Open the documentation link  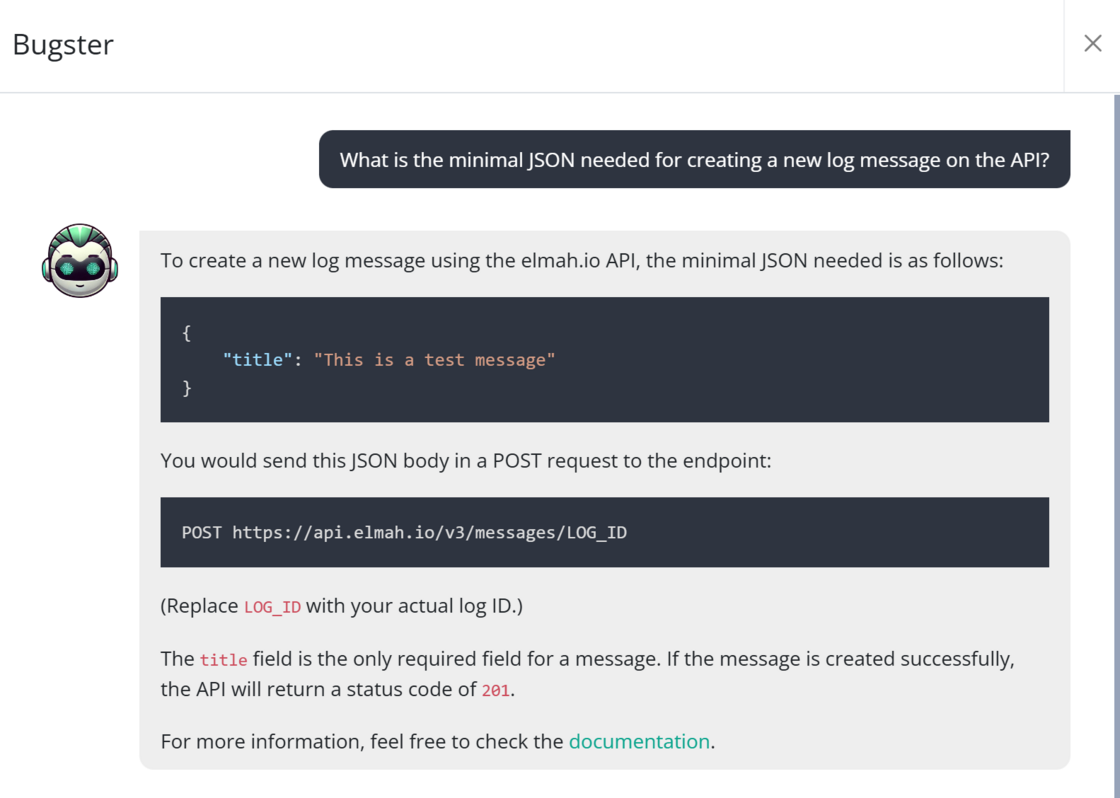click(639, 742)
